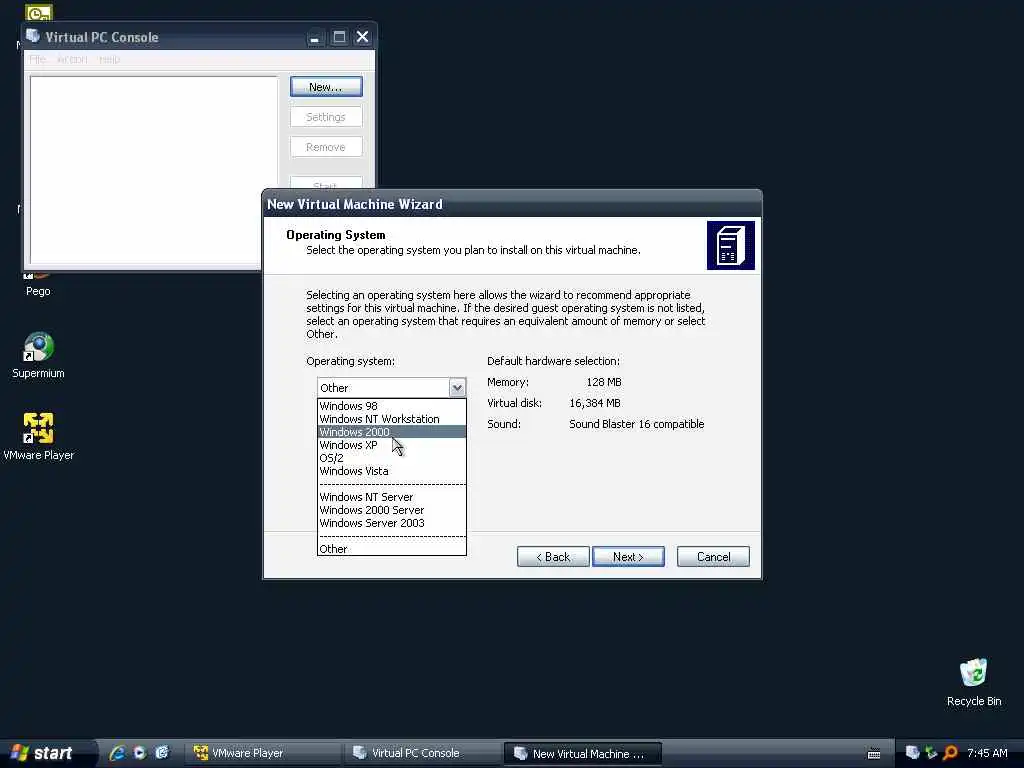Click the Virtual PC system tray icon
Screen dimensions: 1024x768
(913, 753)
